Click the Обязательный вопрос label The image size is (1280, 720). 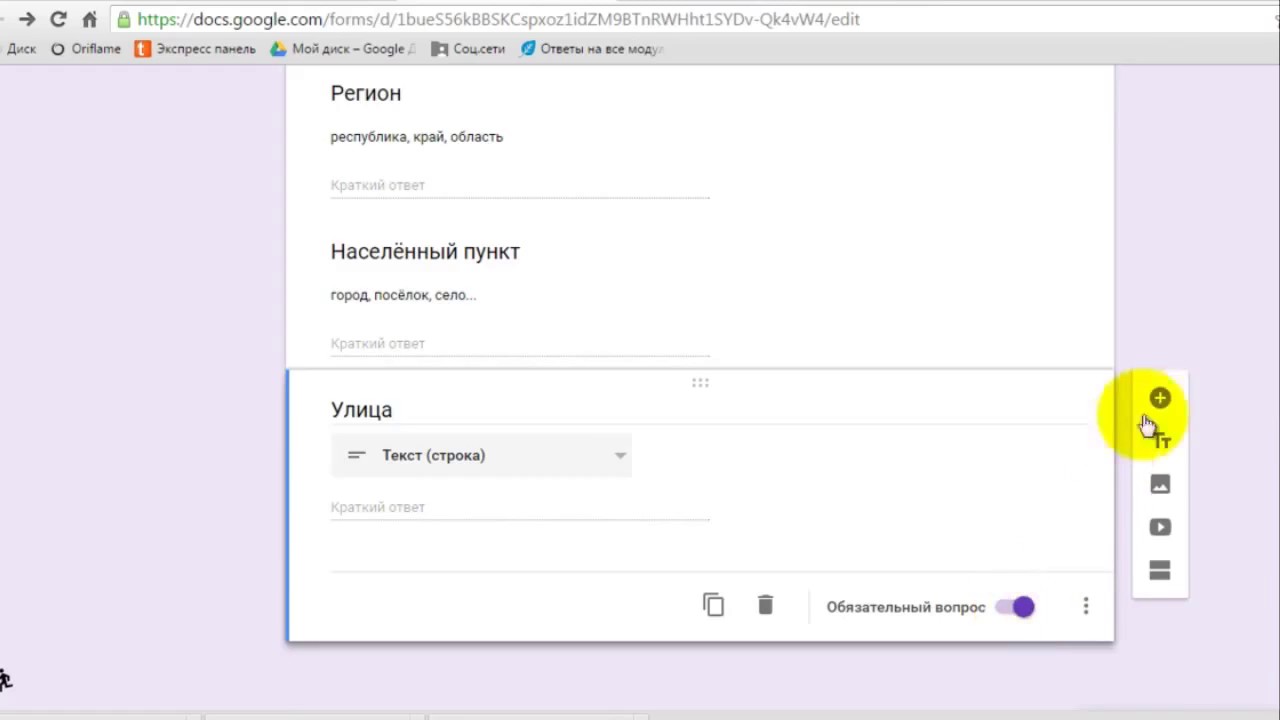click(x=906, y=607)
